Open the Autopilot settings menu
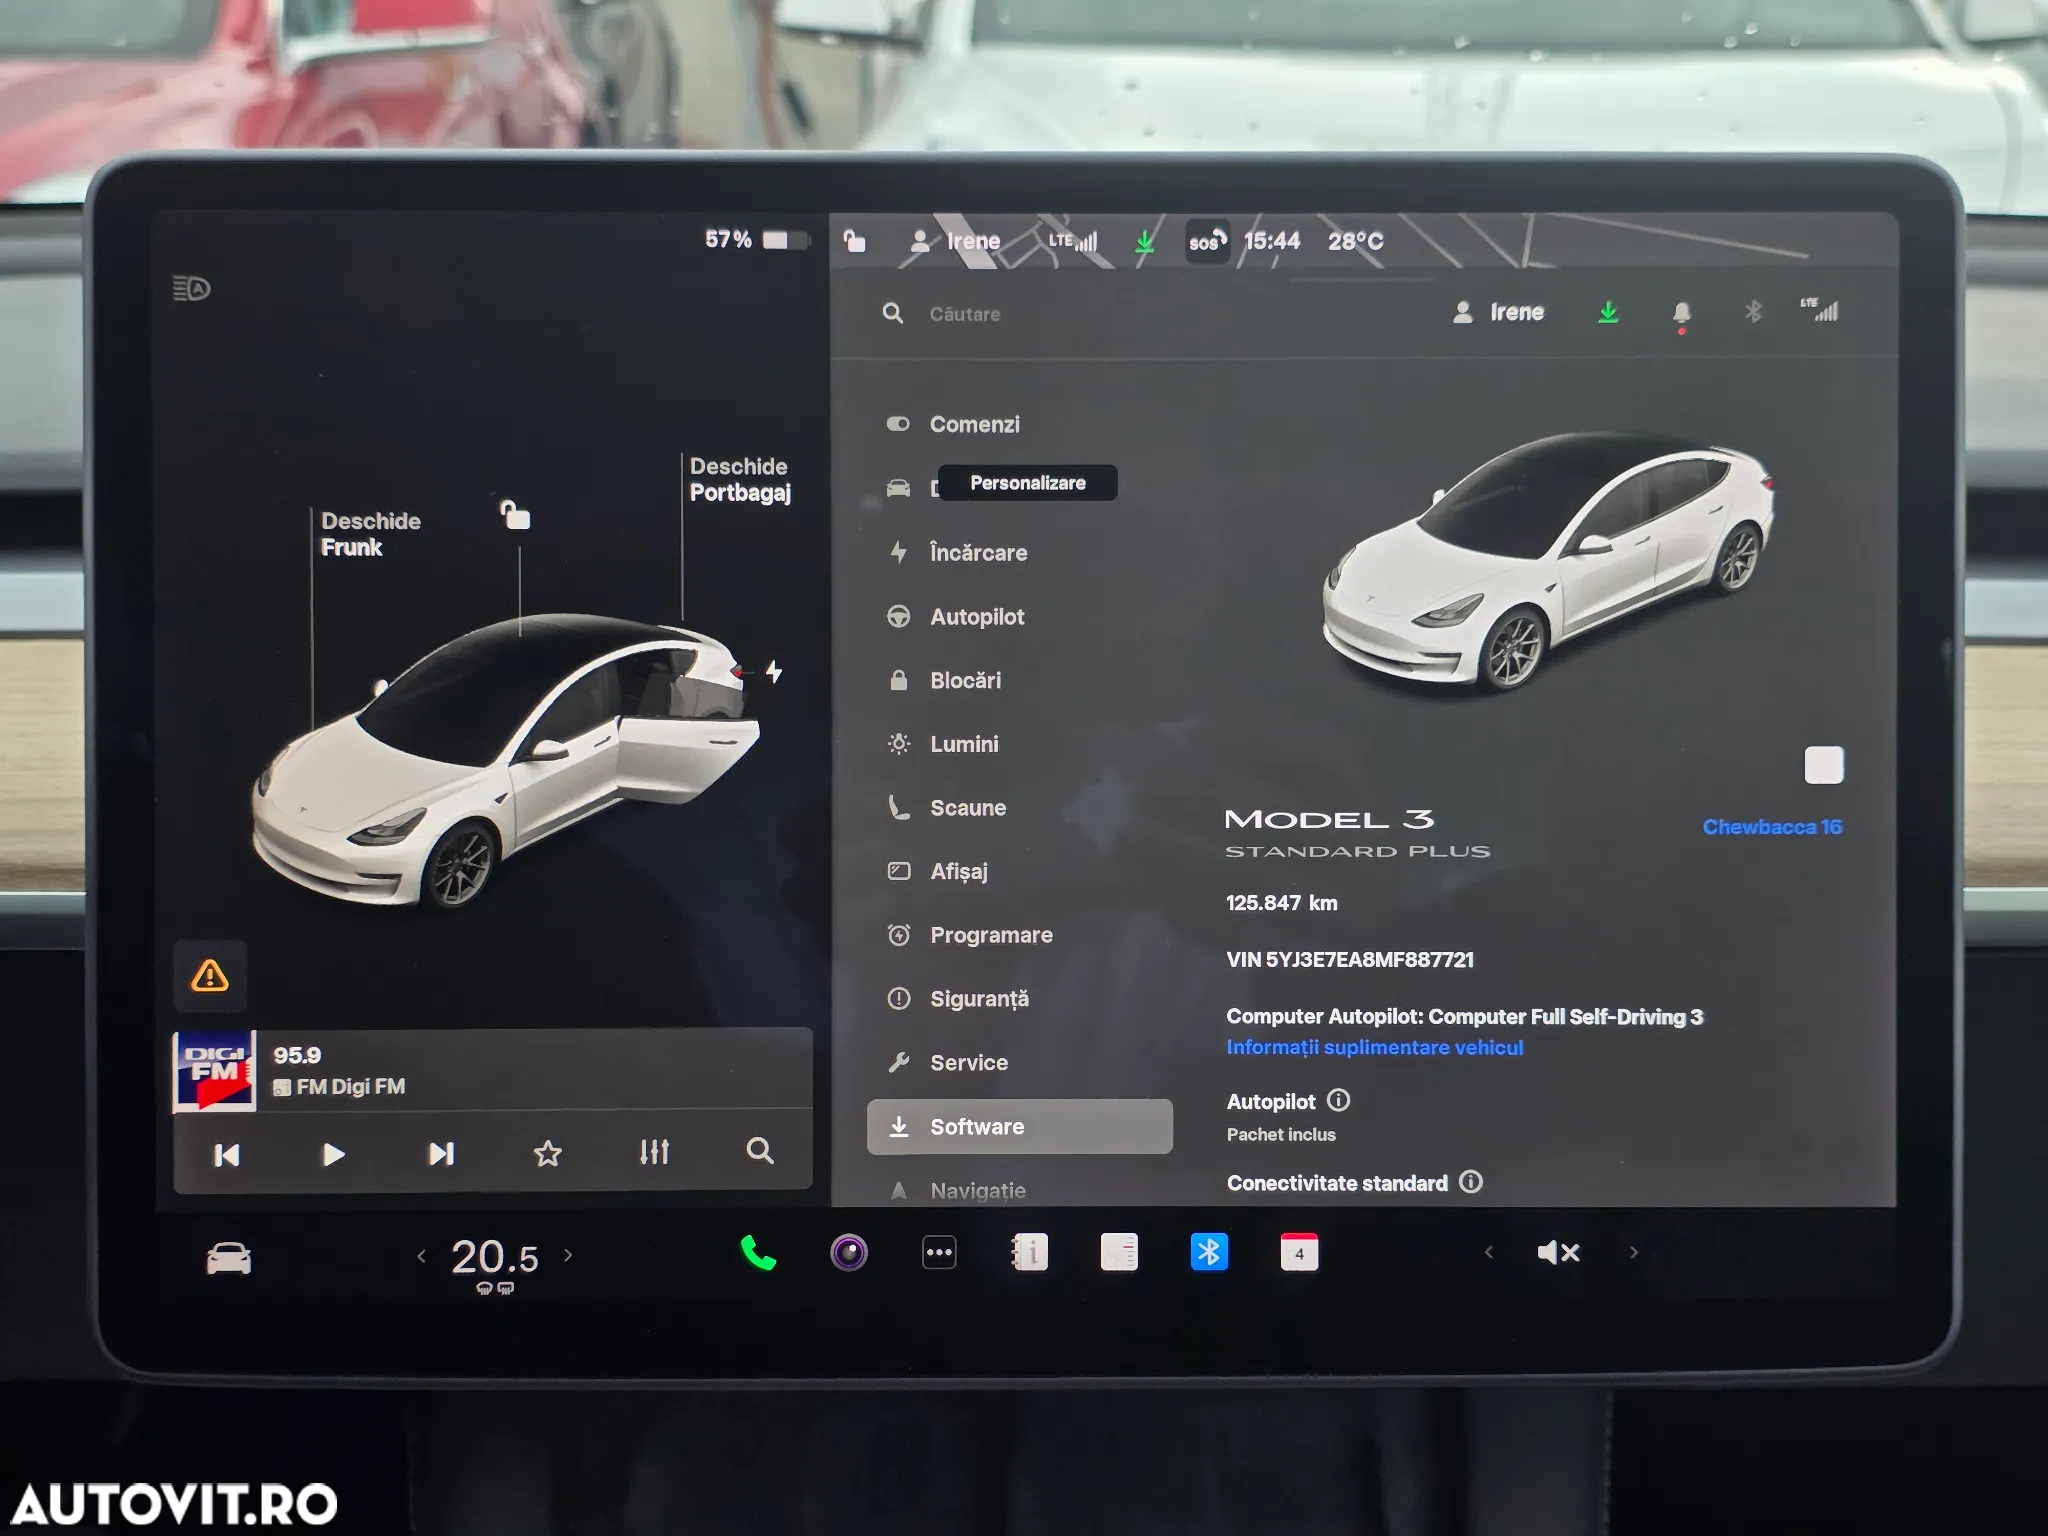The width and height of the screenshot is (2048, 1536). pos(956,616)
